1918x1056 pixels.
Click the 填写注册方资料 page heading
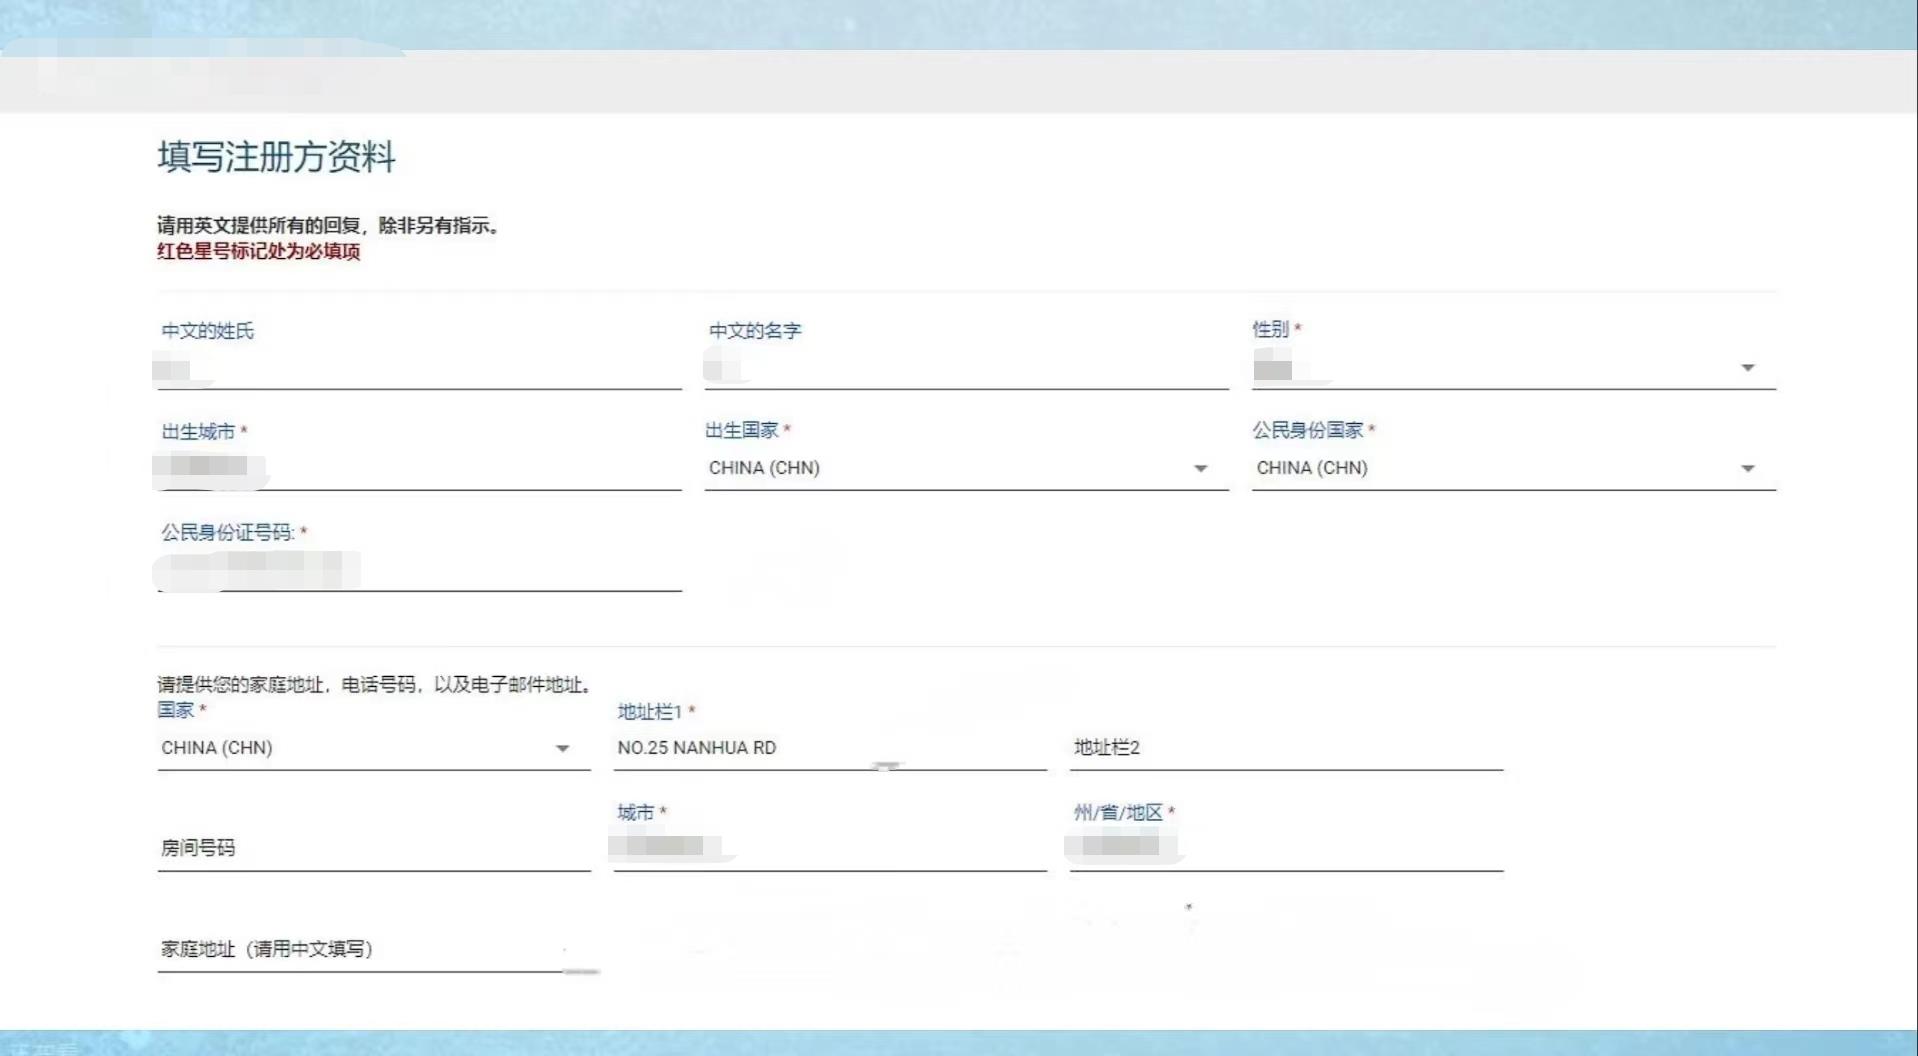click(x=276, y=158)
